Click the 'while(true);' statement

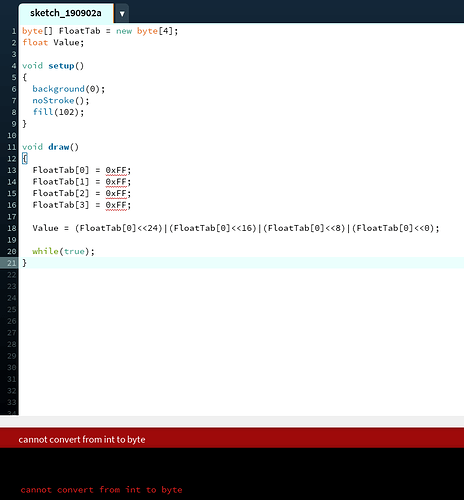click(x=63, y=251)
